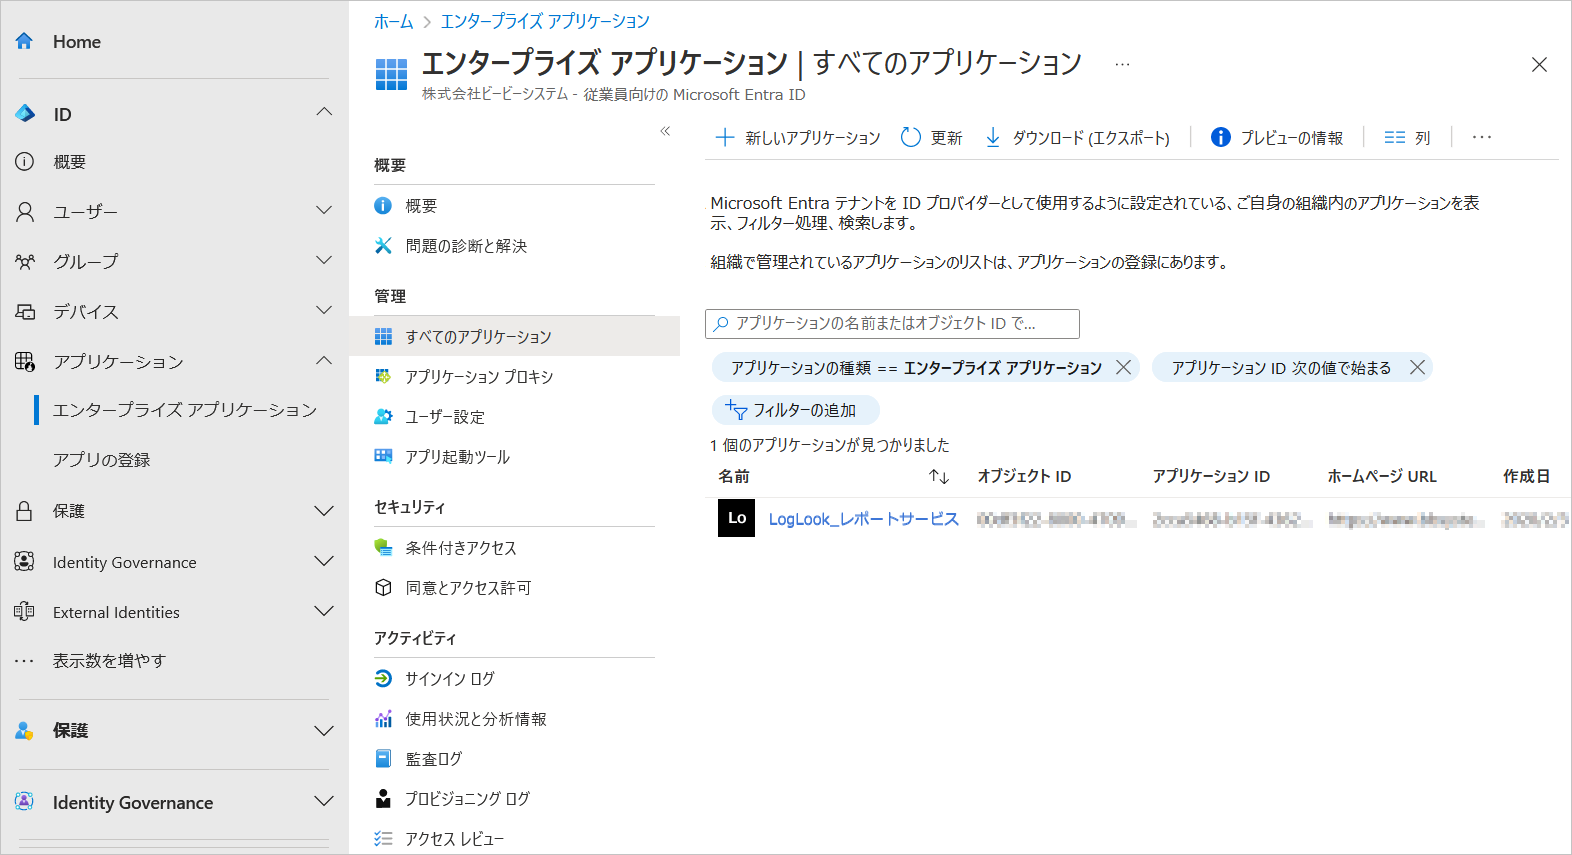Click the ユーザー person icon in sidebar
This screenshot has height=855, width=1572.
click(25, 212)
